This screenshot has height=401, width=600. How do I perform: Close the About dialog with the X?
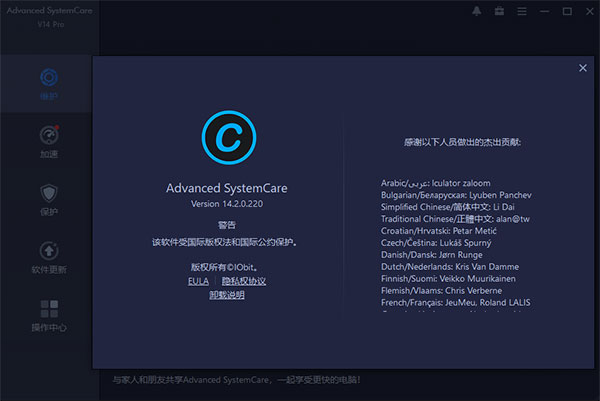coord(582,68)
